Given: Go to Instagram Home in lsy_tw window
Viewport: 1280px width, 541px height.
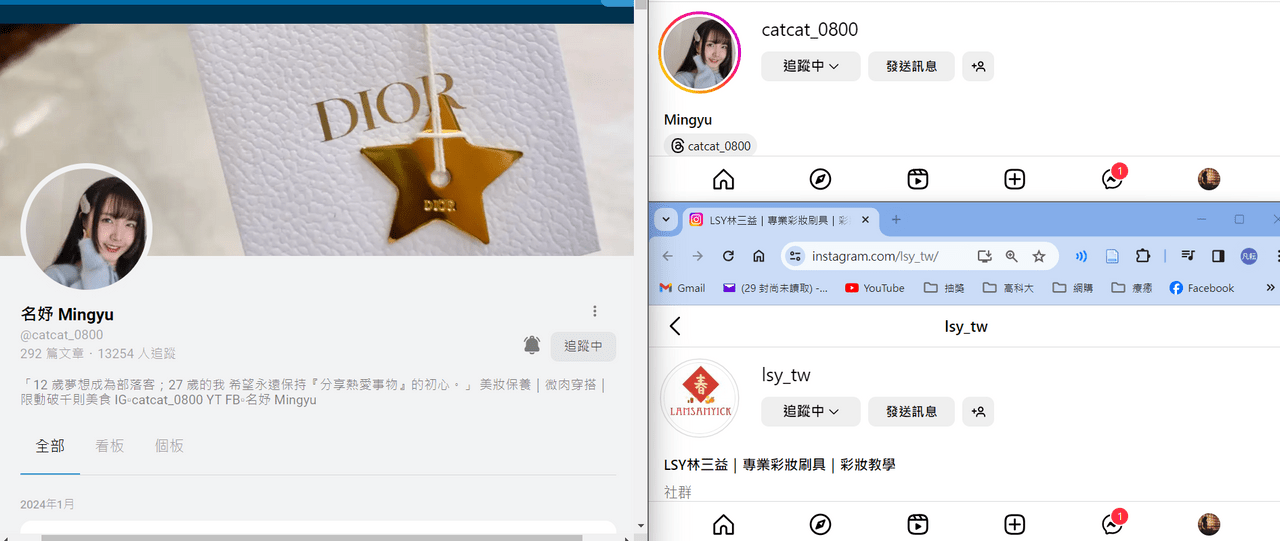Looking at the screenshot, I should pos(723,525).
